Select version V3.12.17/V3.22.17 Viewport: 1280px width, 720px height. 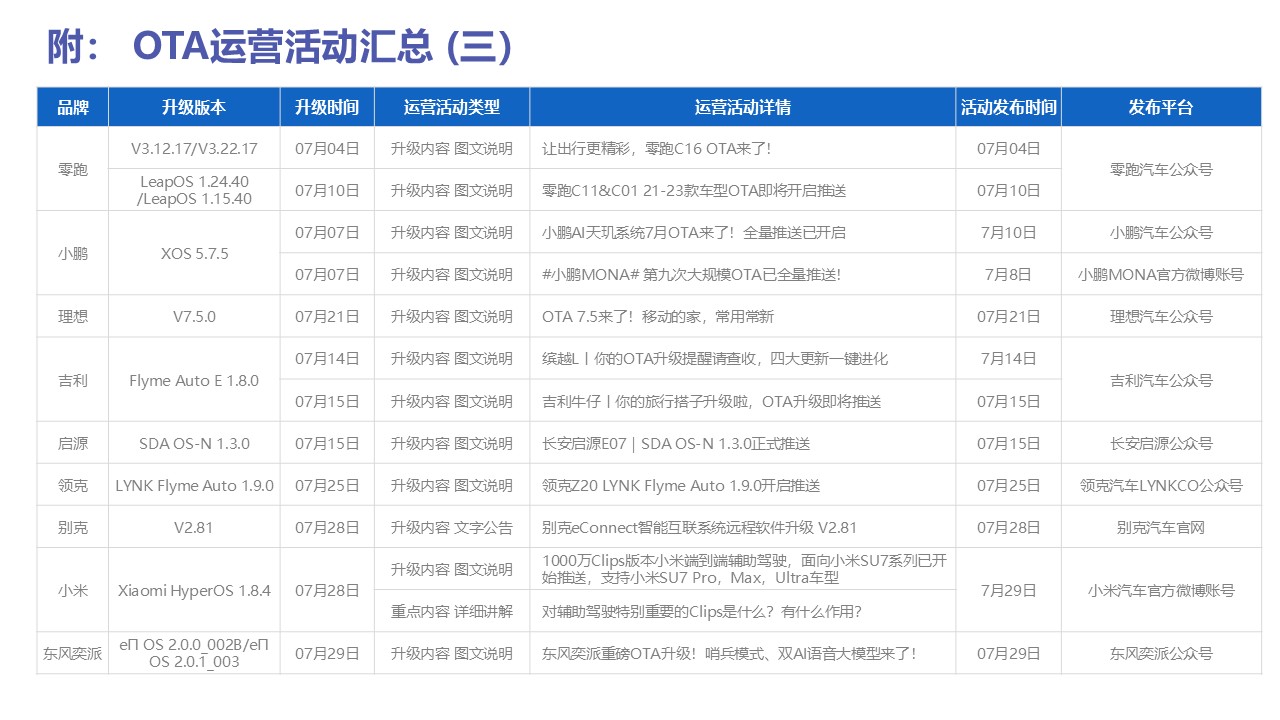coord(194,148)
